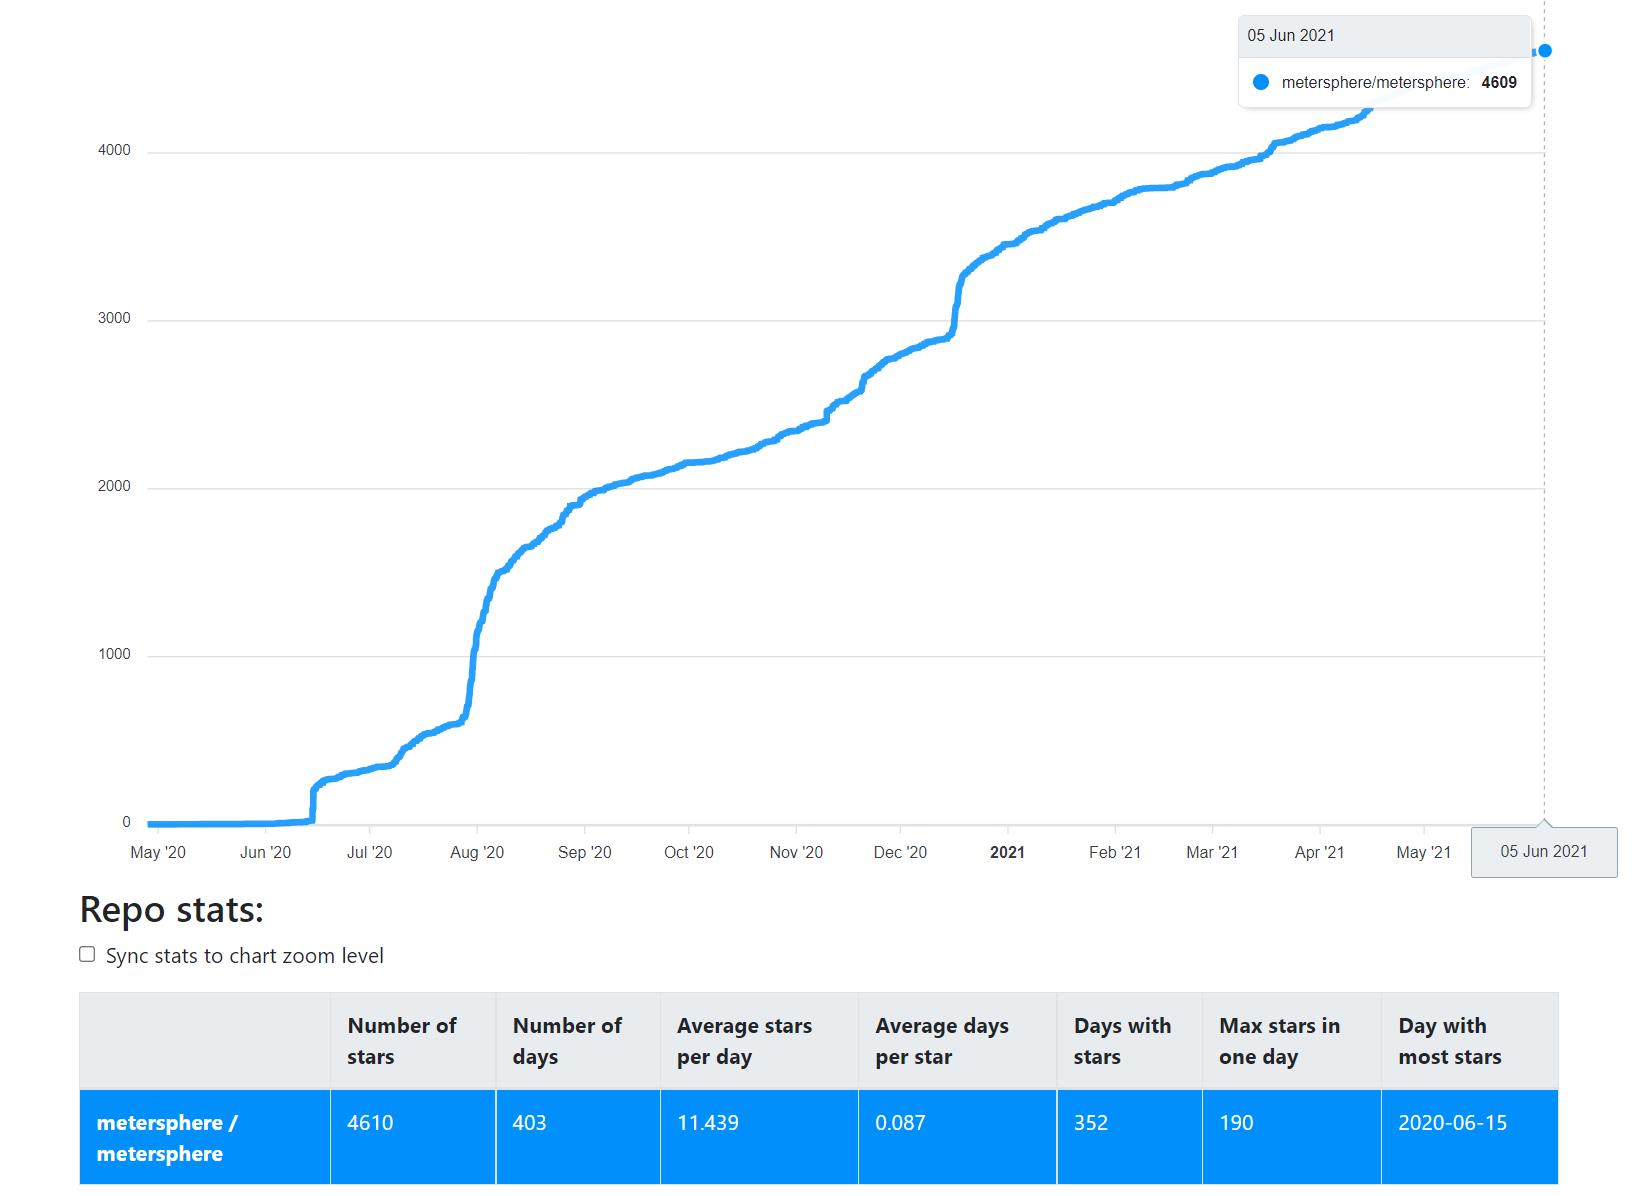
Task: Click the Jun '20 x-axis label
Action: 265,853
